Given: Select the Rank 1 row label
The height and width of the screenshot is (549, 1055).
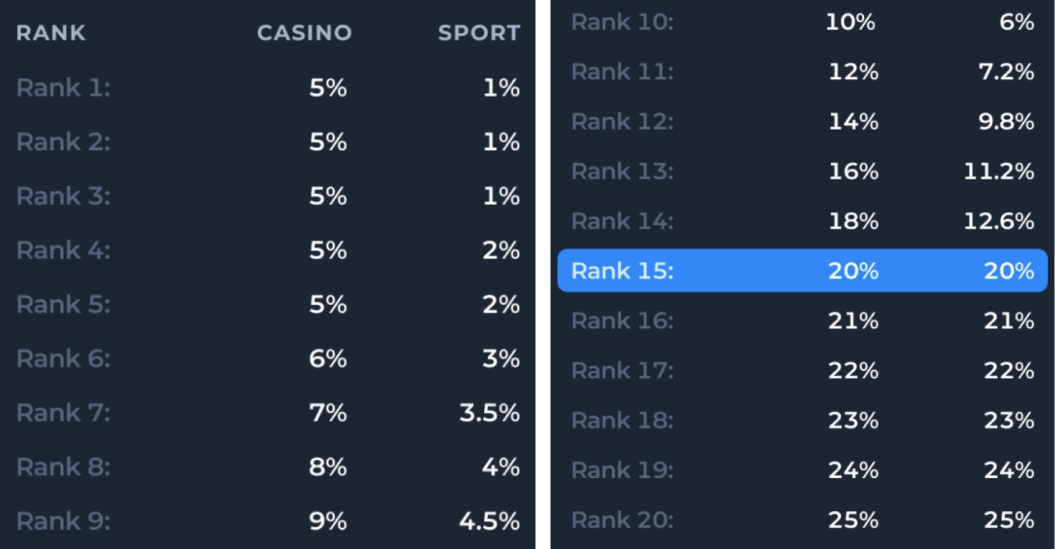Looking at the screenshot, I should point(63,88).
